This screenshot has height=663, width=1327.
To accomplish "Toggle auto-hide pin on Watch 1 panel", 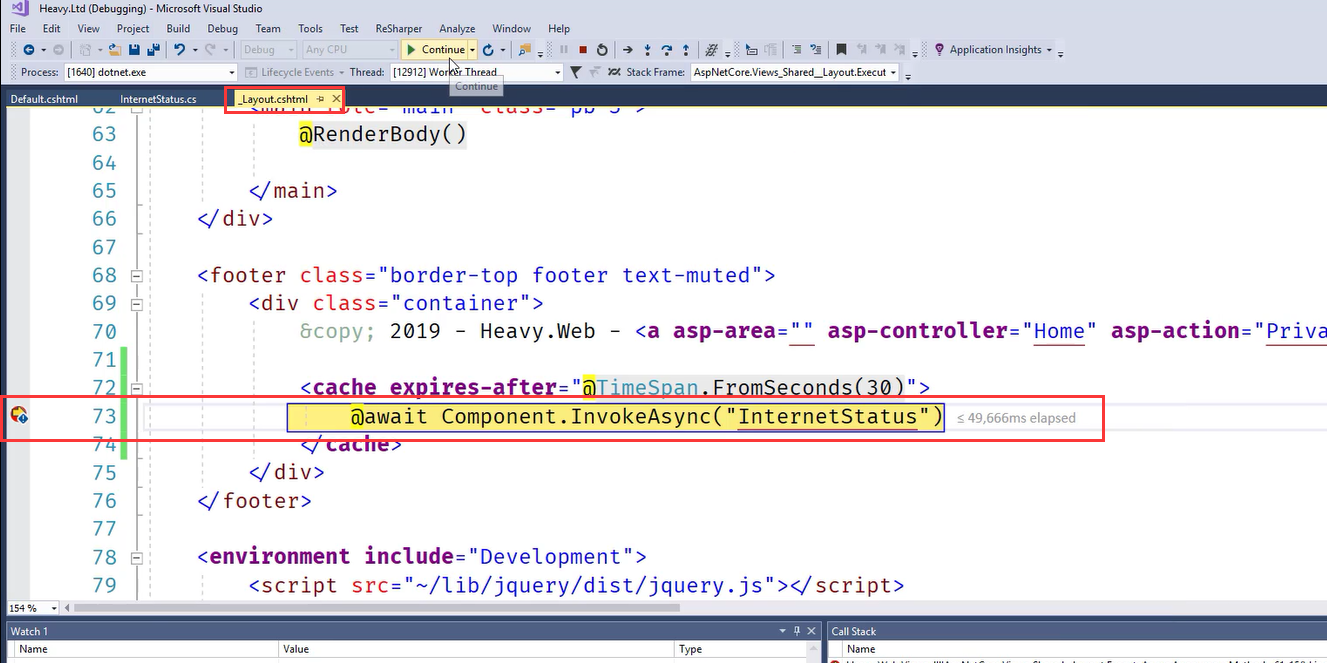I will (x=797, y=631).
